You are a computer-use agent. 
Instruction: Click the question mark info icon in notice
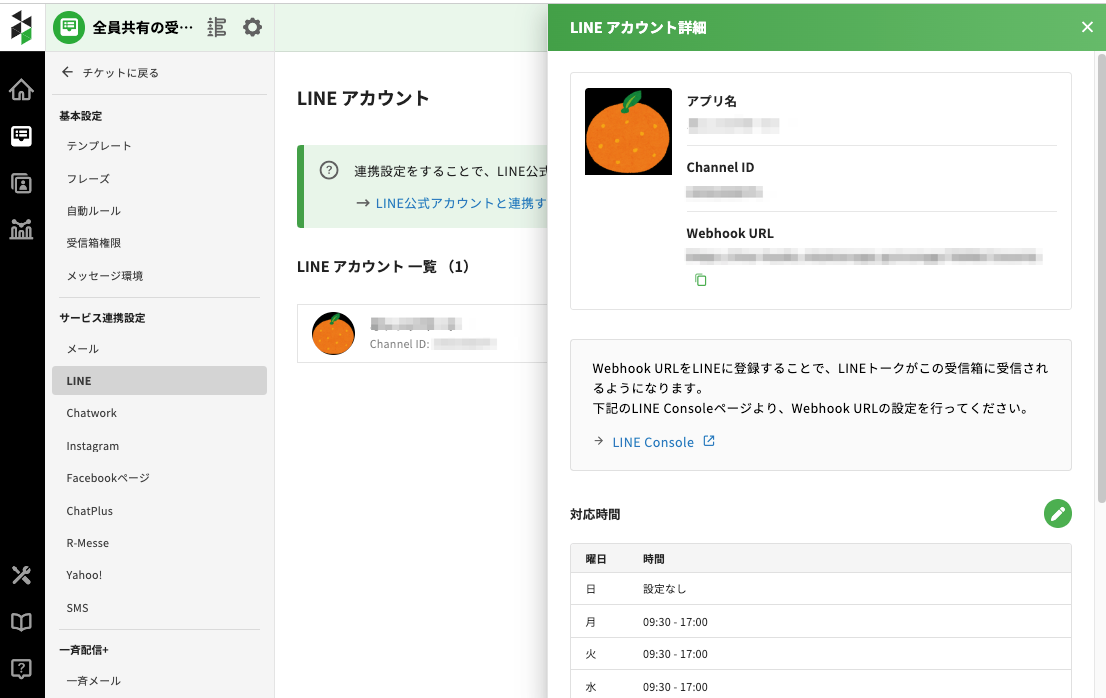[x=329, y=170]
